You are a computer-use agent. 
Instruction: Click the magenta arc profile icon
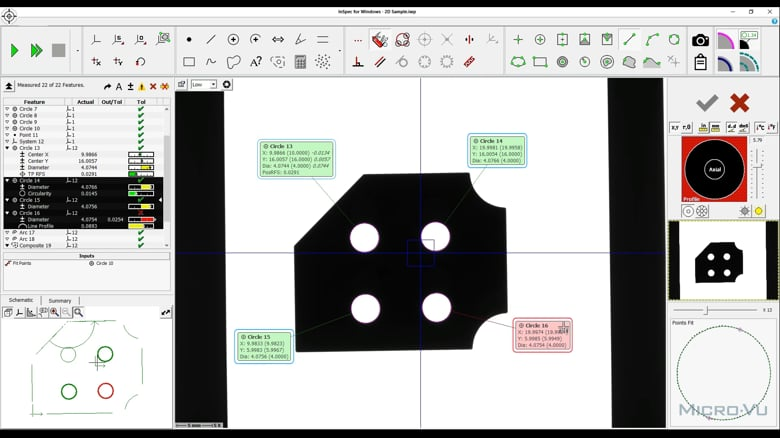coord(726,40)
